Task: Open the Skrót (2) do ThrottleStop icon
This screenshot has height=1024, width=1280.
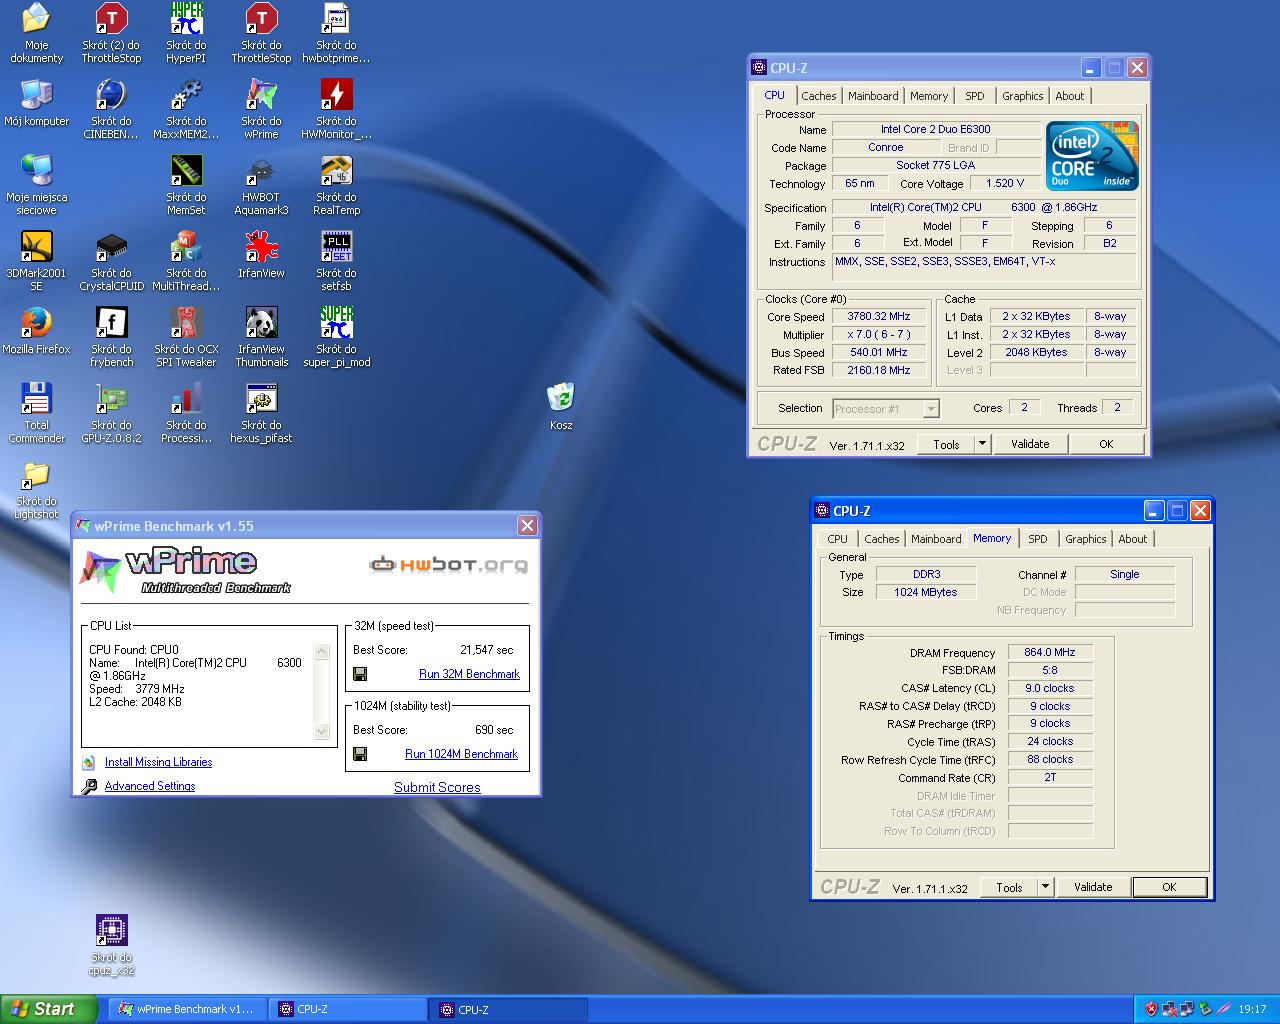Action: pos(111,18)
